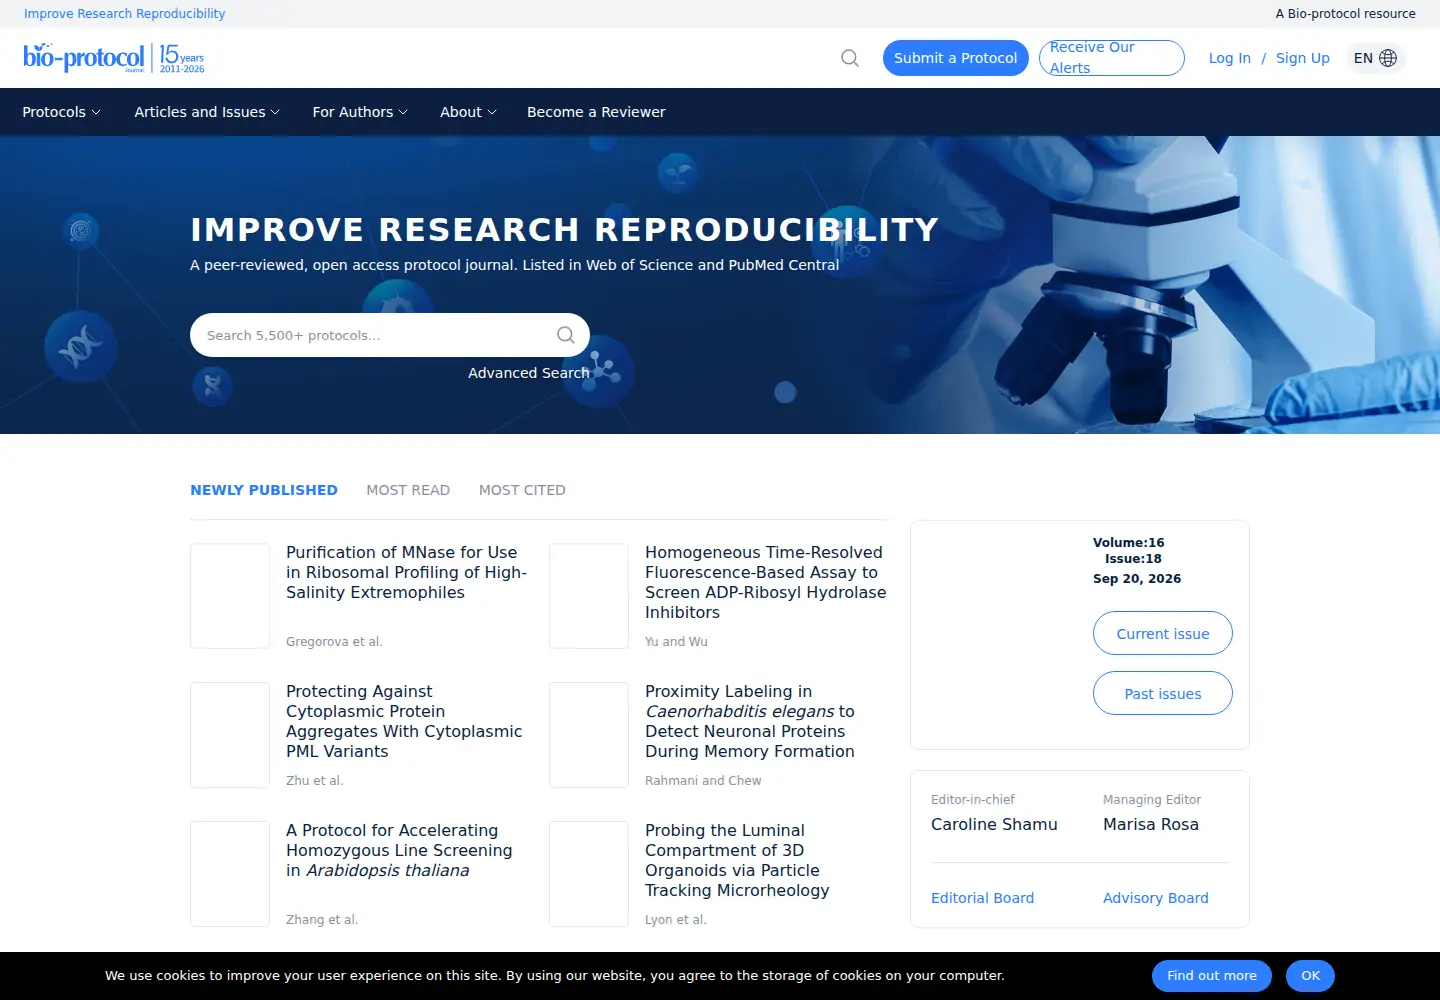Open Purification of MNase article title

point(406,572)
